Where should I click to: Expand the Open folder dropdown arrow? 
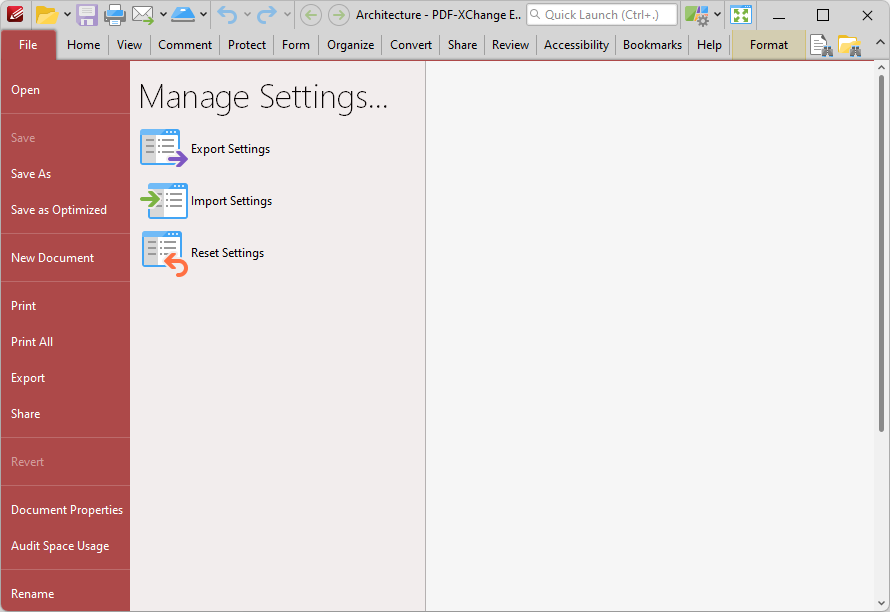click(x=67, y=15)
